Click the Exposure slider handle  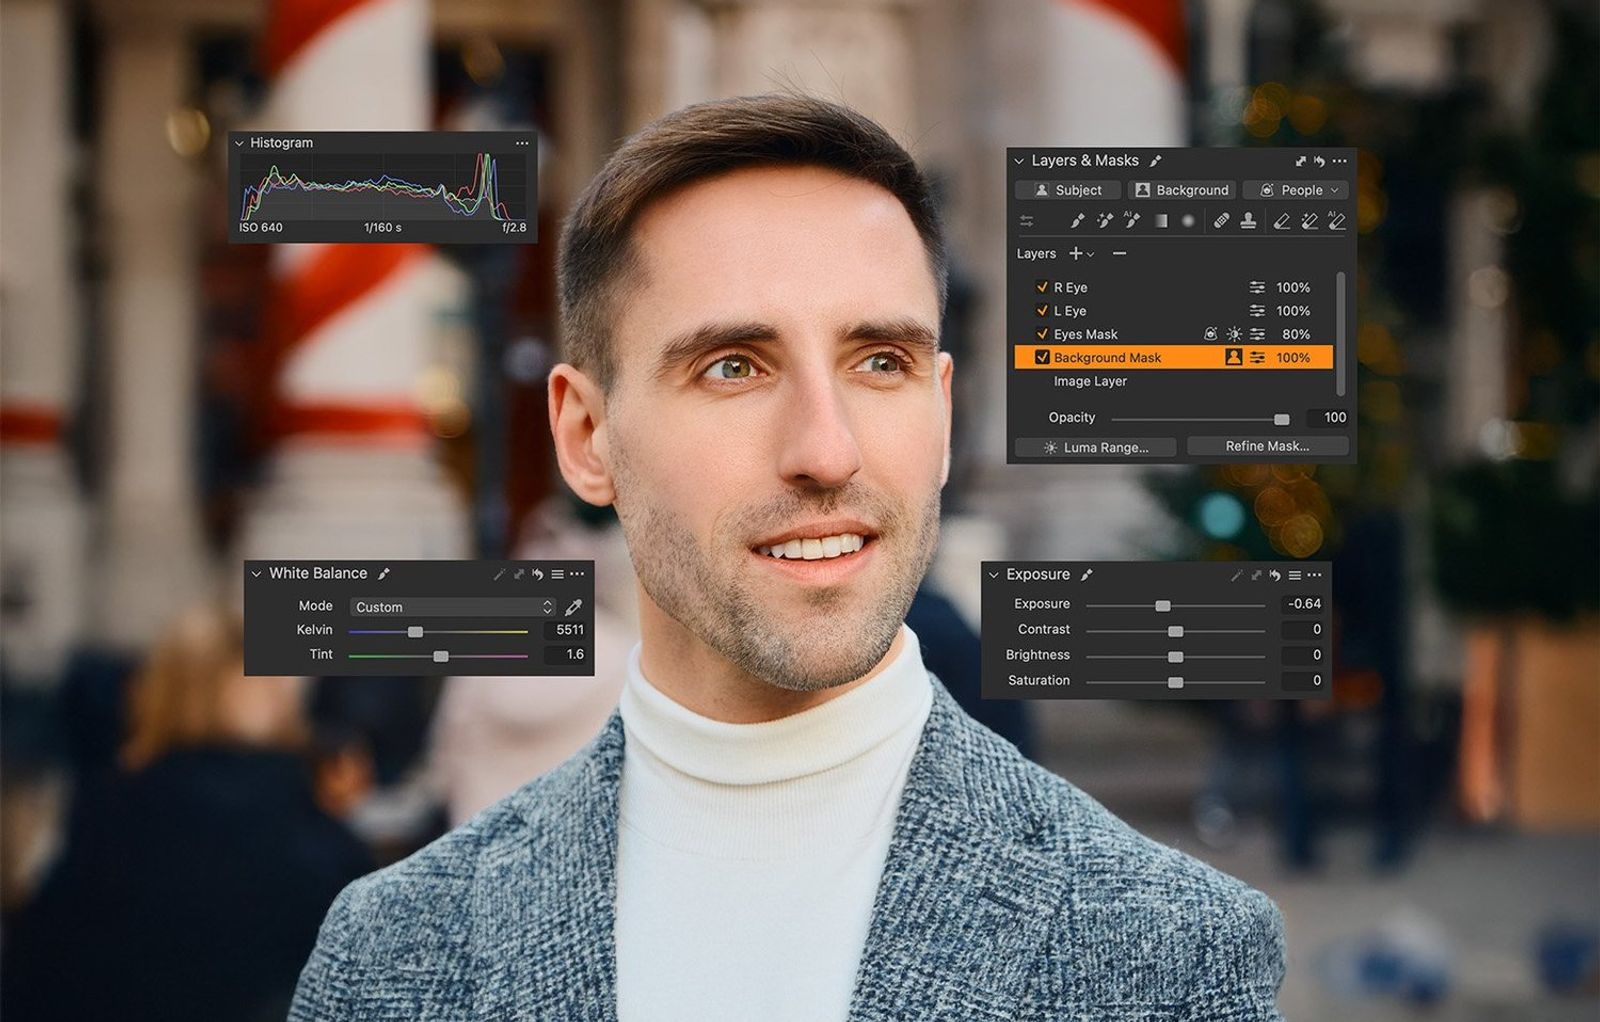tap(1163, 606)
